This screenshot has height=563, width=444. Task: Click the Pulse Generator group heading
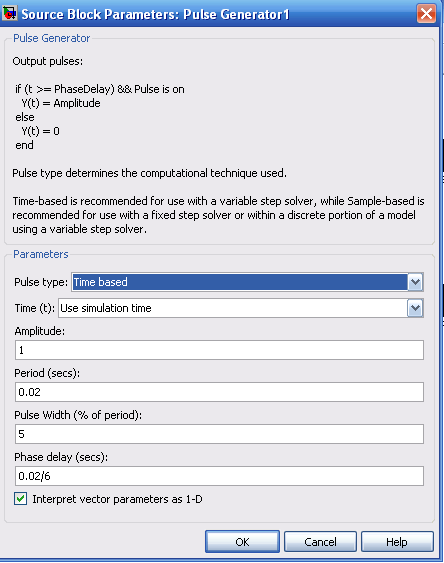click(x=51, y=38)
